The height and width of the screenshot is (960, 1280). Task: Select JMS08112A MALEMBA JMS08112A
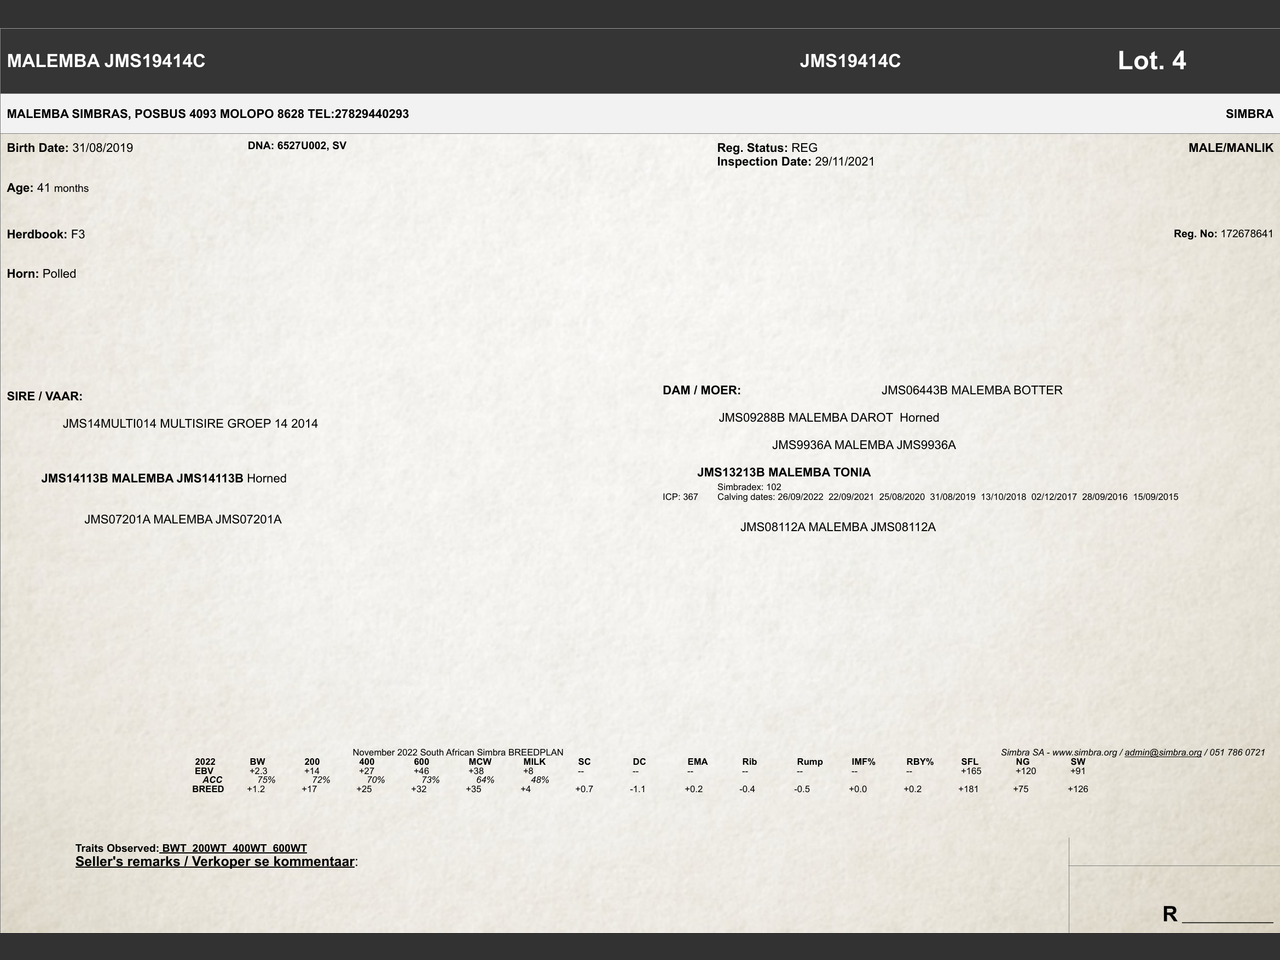pyautogui.click(x=838, y=527)
